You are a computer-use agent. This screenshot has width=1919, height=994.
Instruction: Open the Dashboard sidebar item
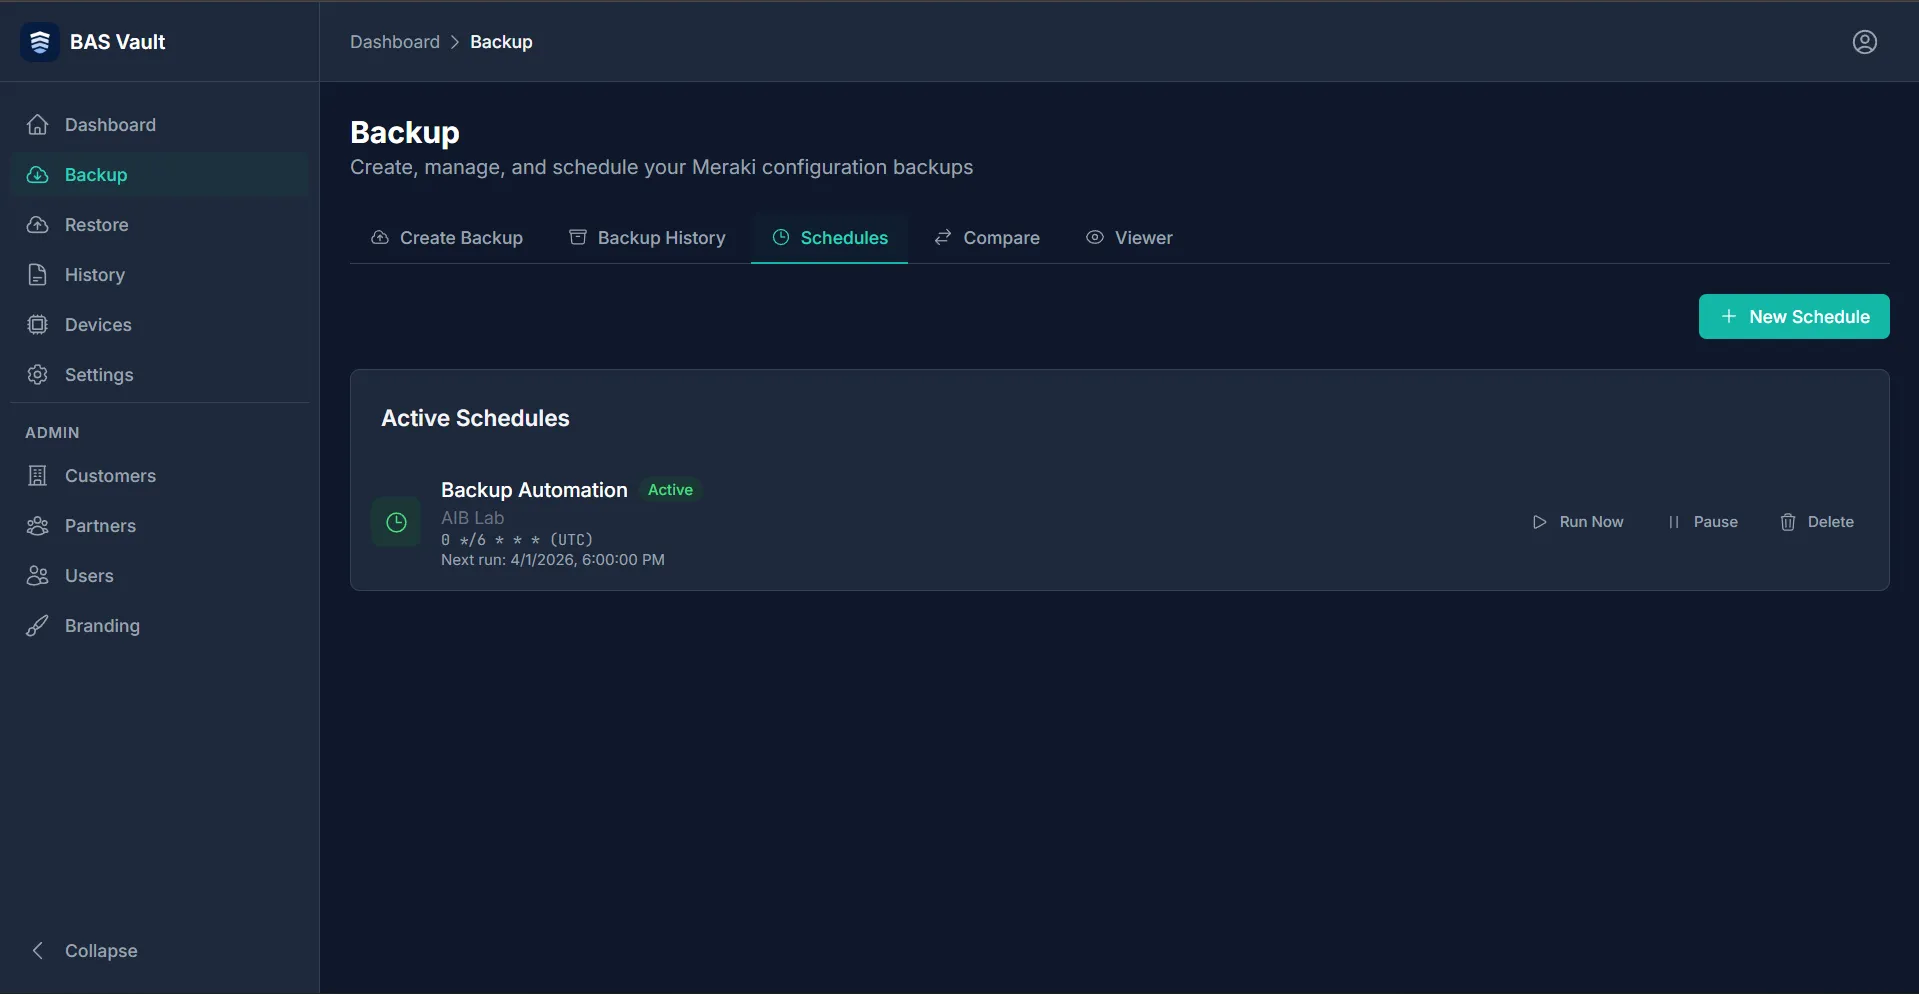coord(160,125)
